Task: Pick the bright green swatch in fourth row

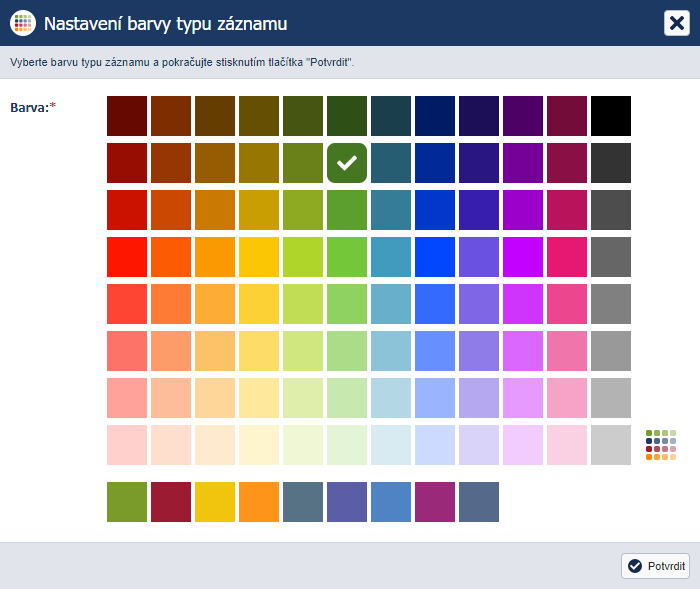Action: [347, 257]
